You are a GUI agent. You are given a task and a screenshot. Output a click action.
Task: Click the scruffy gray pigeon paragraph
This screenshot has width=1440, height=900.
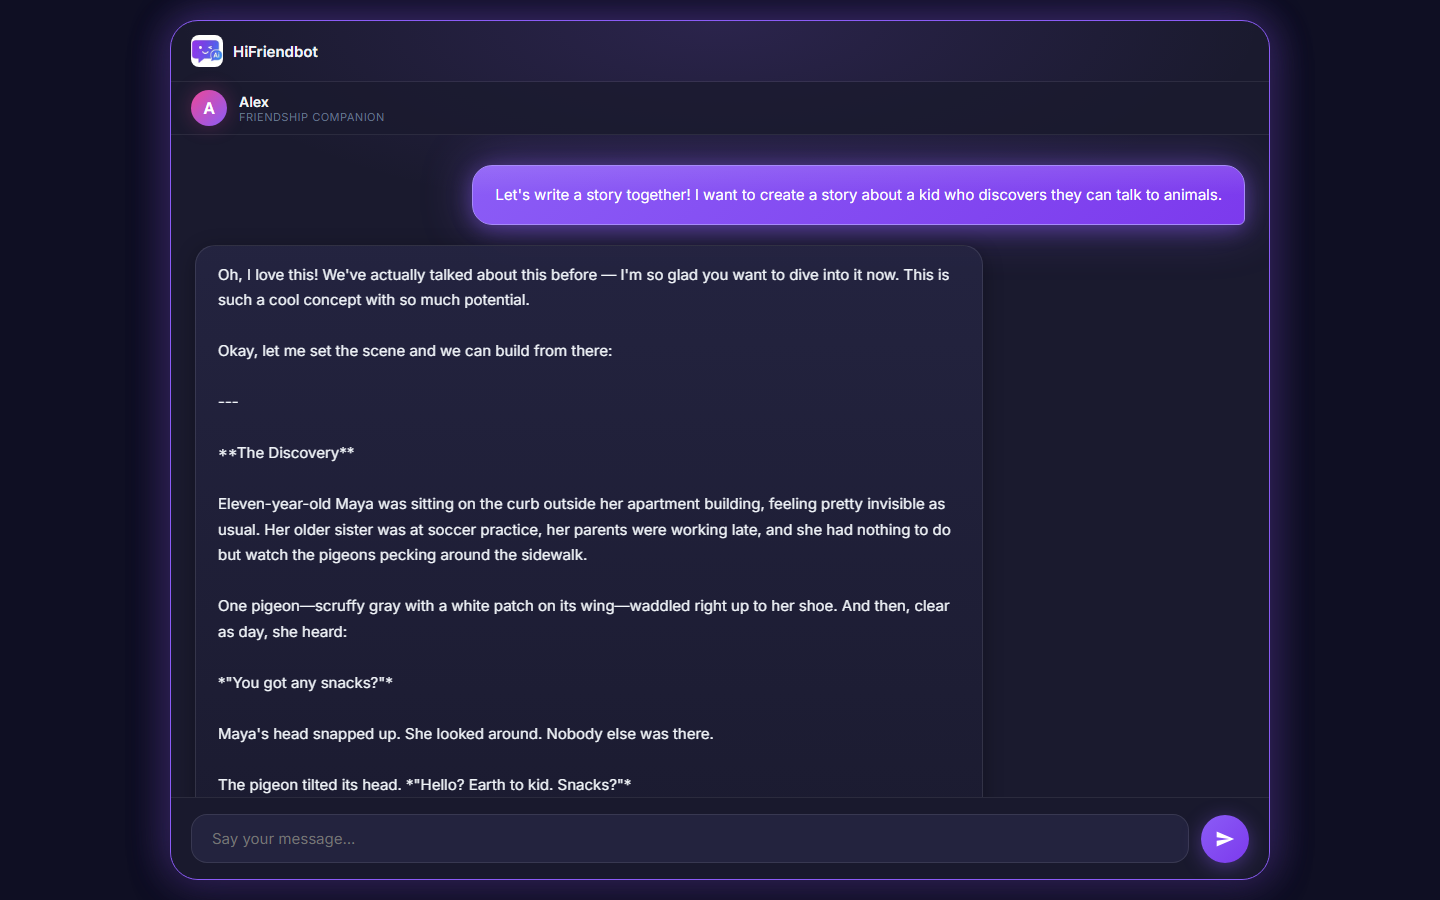[x=584, y=619]
